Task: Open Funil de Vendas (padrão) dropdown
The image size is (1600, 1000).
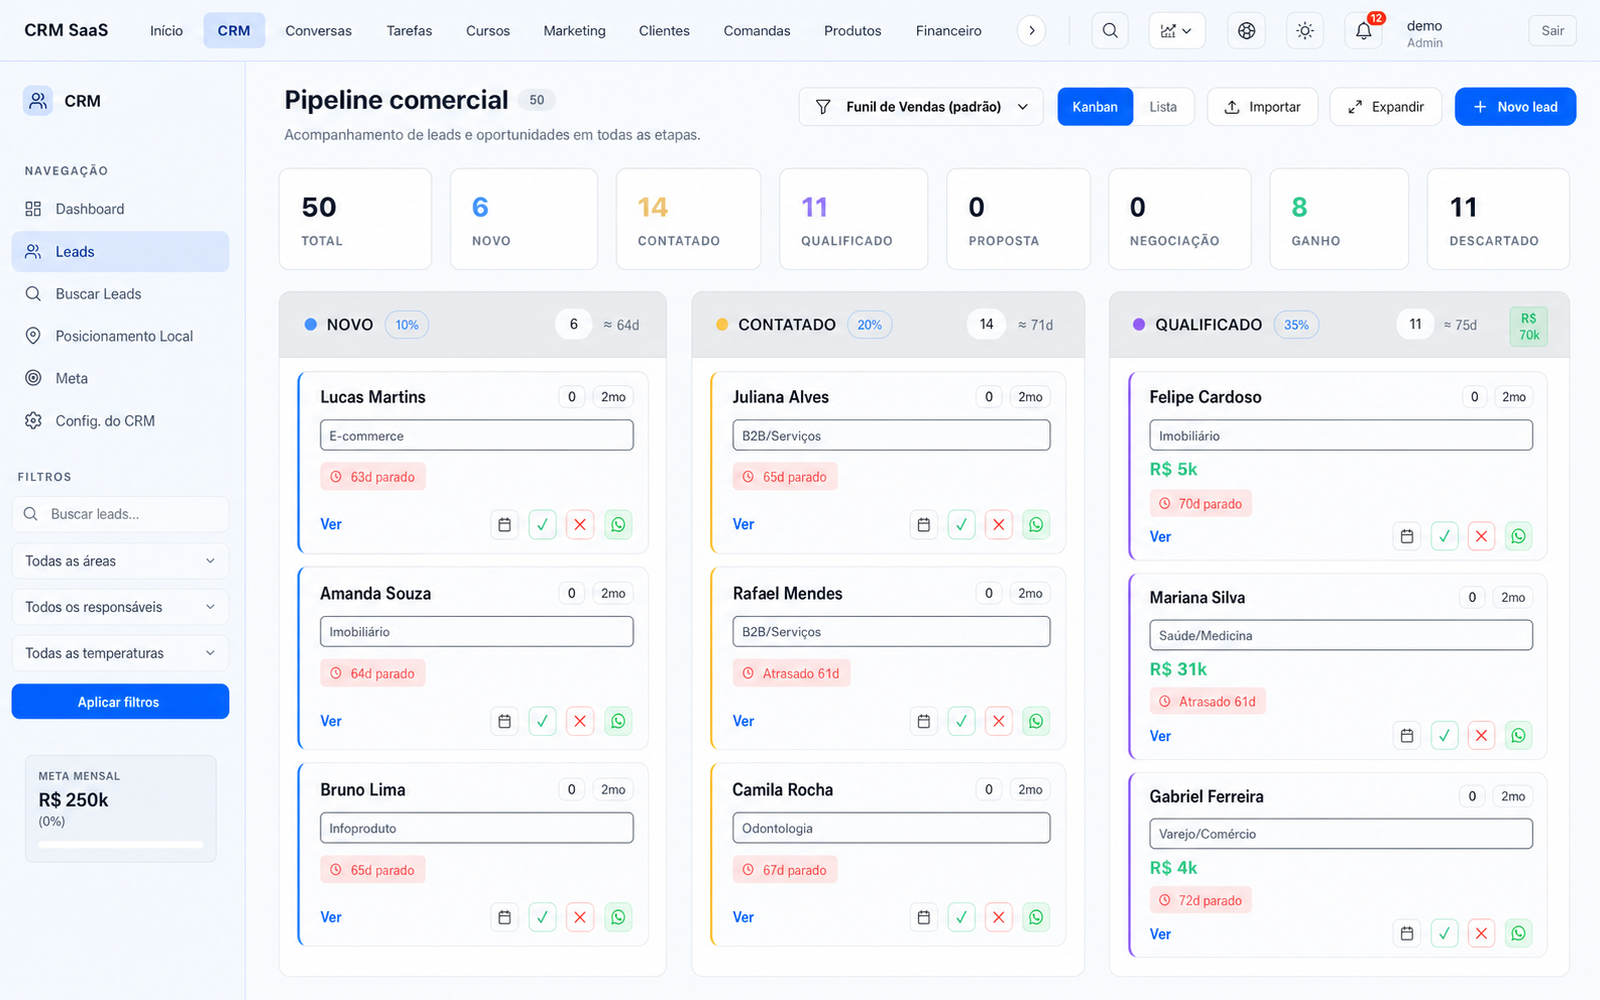Action: (x=921, y=107)
